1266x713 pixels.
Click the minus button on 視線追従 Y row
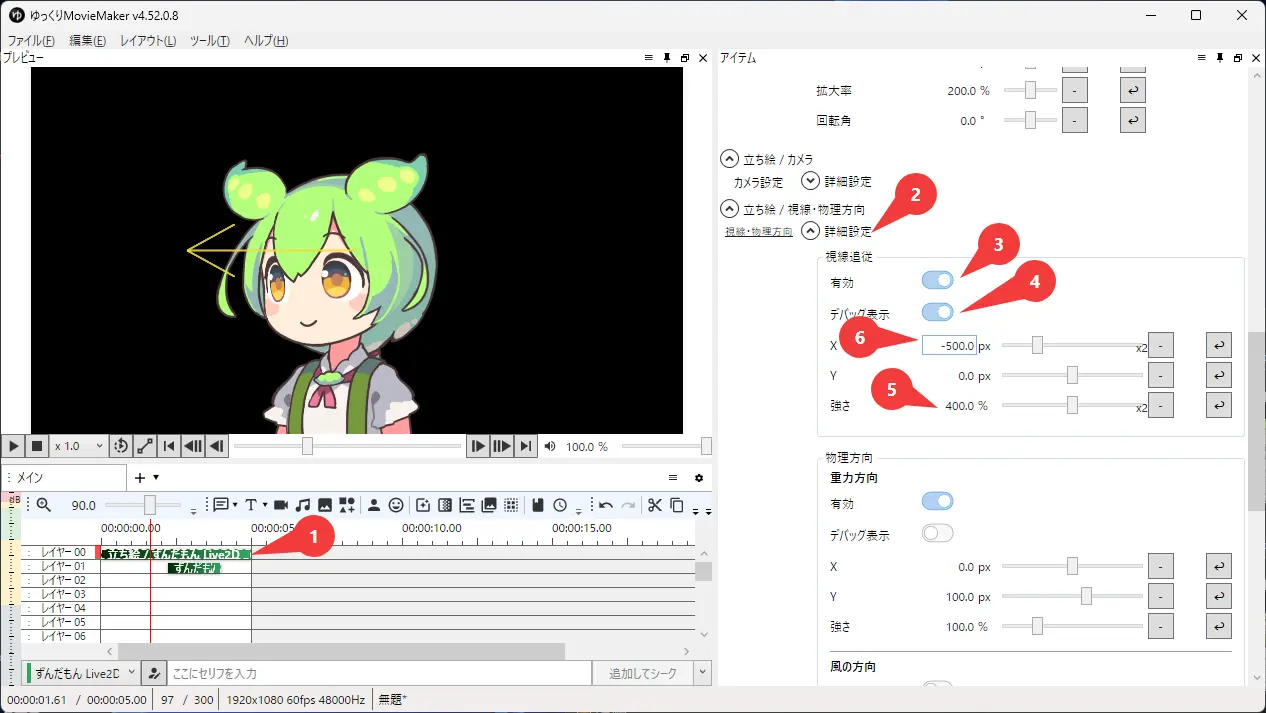pos(1160,376)
